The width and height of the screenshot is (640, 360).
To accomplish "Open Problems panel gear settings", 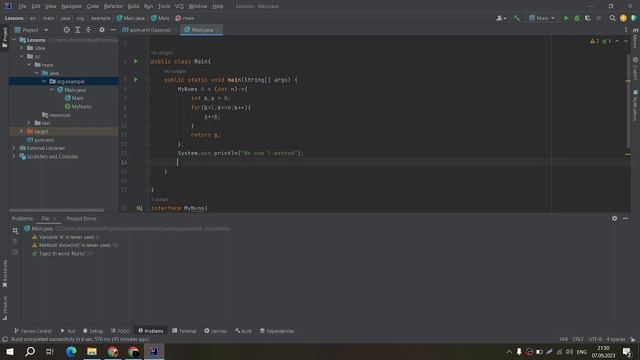I will pos(614,218).
